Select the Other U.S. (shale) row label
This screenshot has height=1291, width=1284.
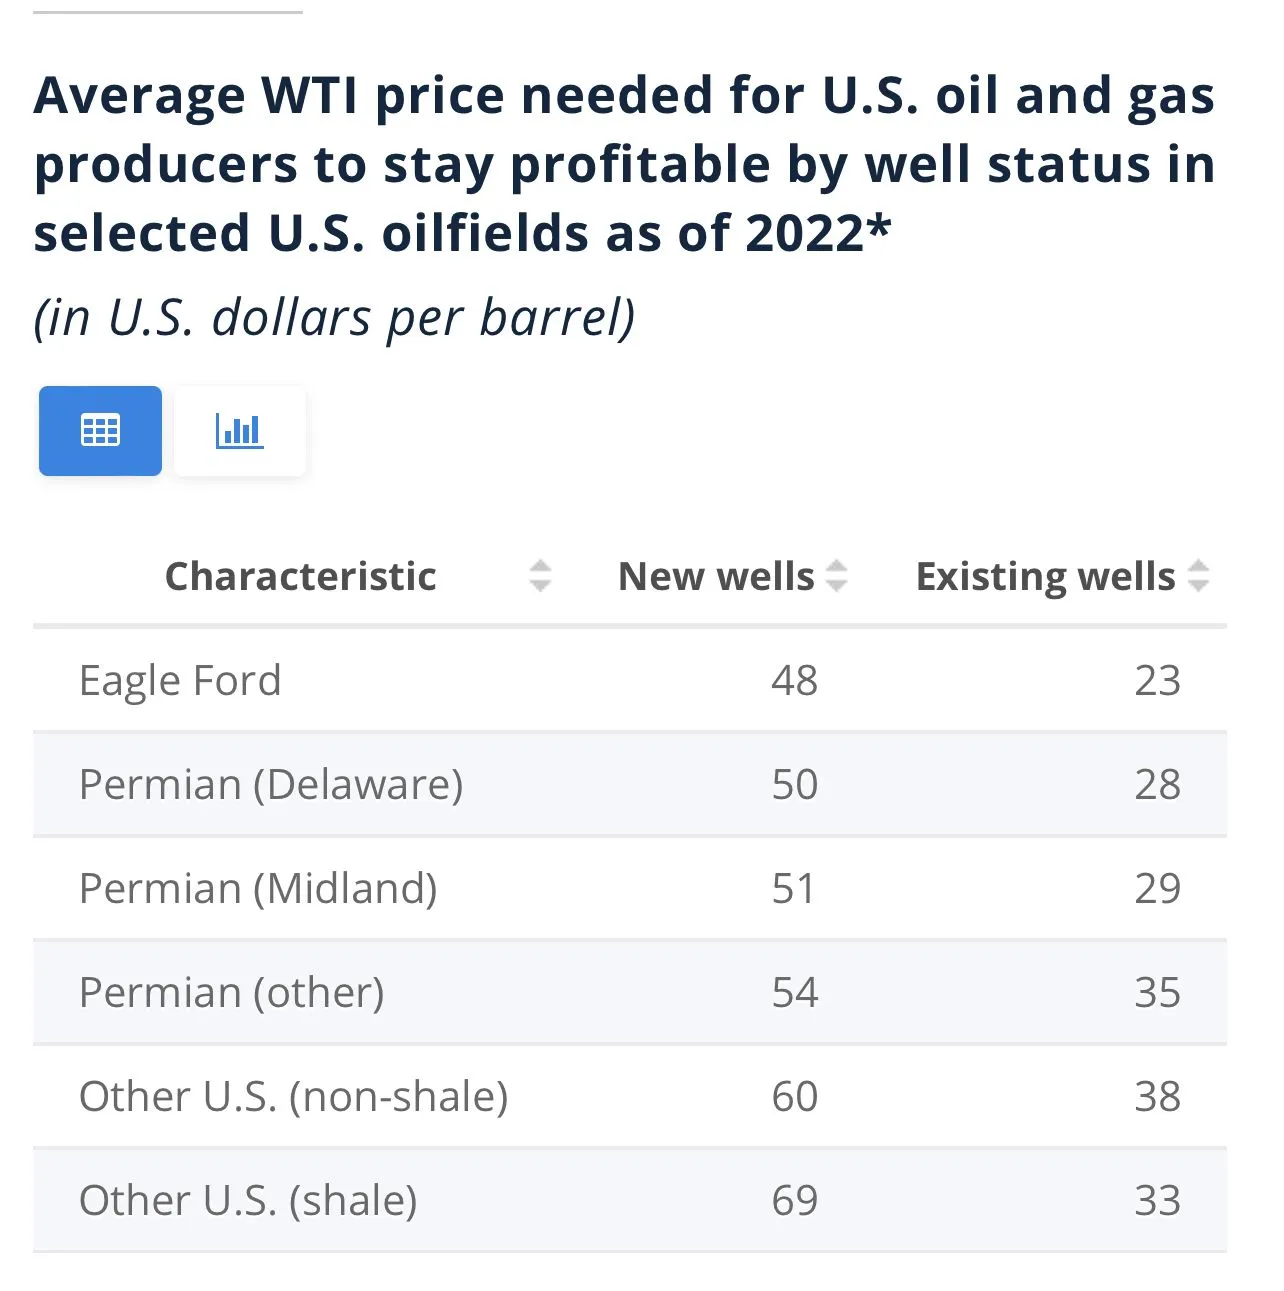(248, 1200)
